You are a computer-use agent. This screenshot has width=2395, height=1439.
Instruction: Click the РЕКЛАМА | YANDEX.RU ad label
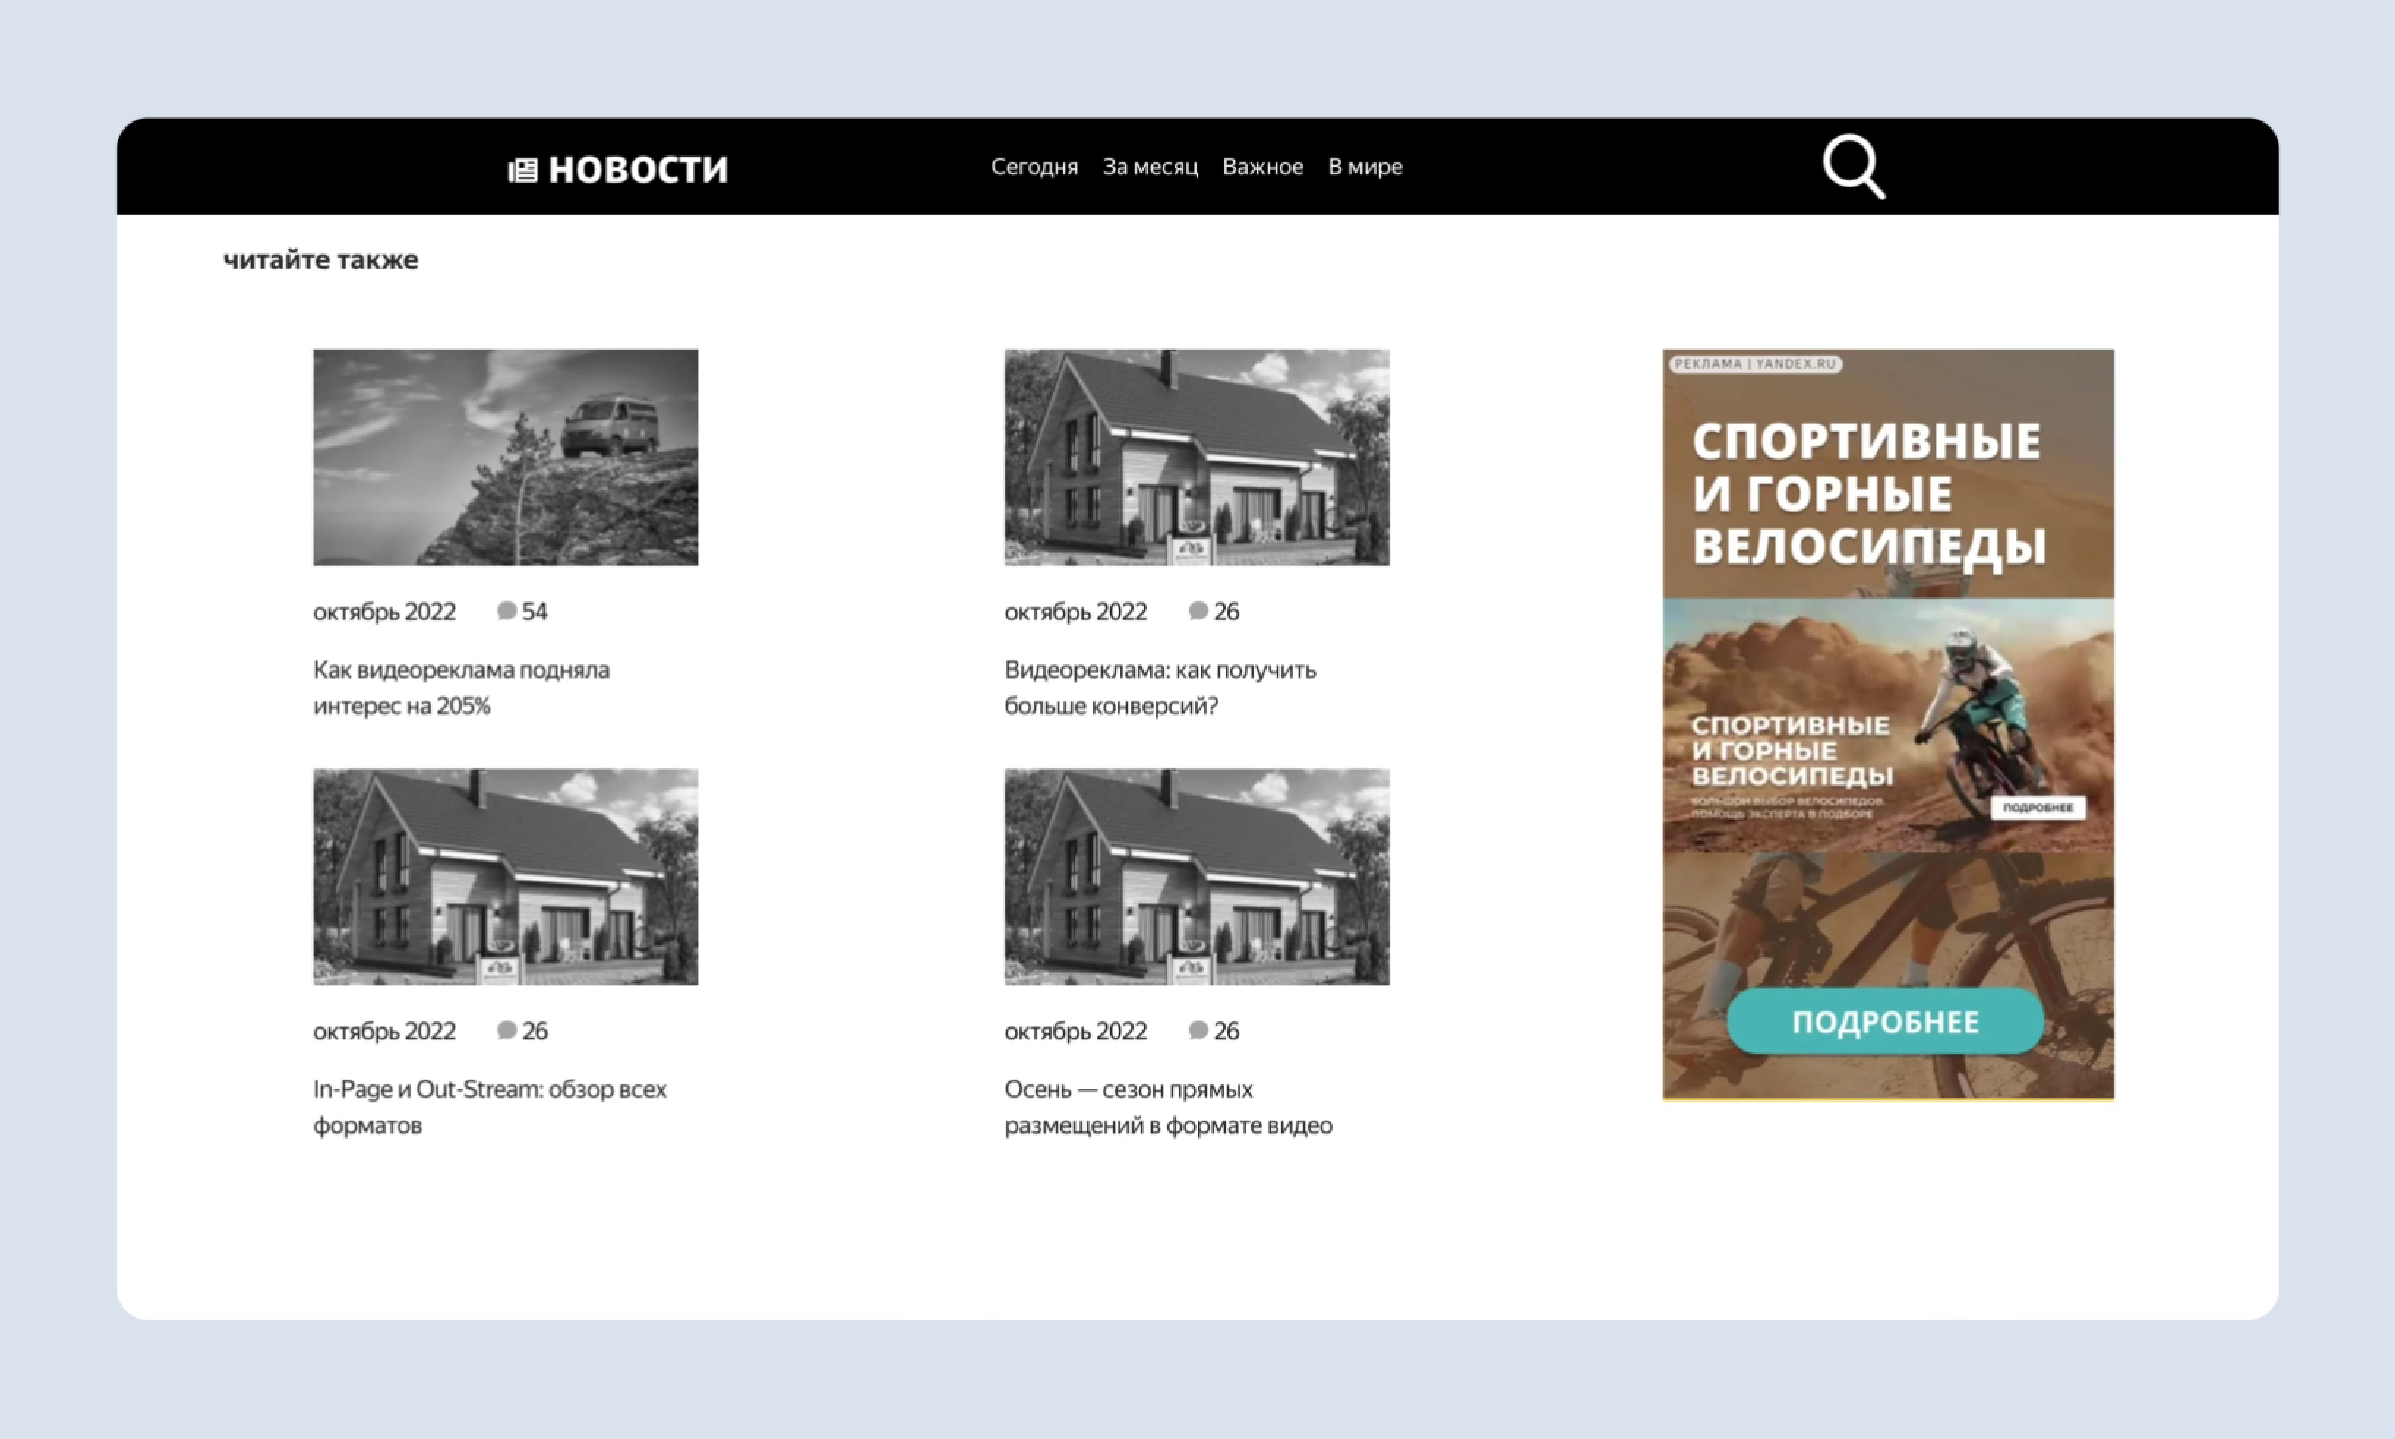click(1755, 364)
